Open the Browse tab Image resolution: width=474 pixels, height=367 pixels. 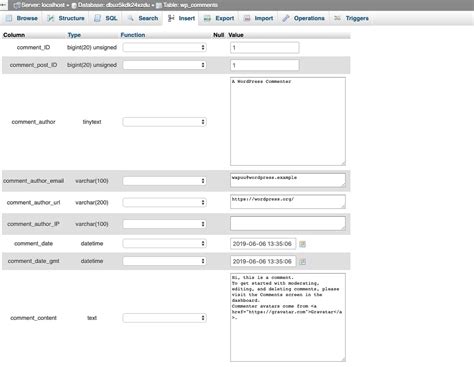[22, 18]
